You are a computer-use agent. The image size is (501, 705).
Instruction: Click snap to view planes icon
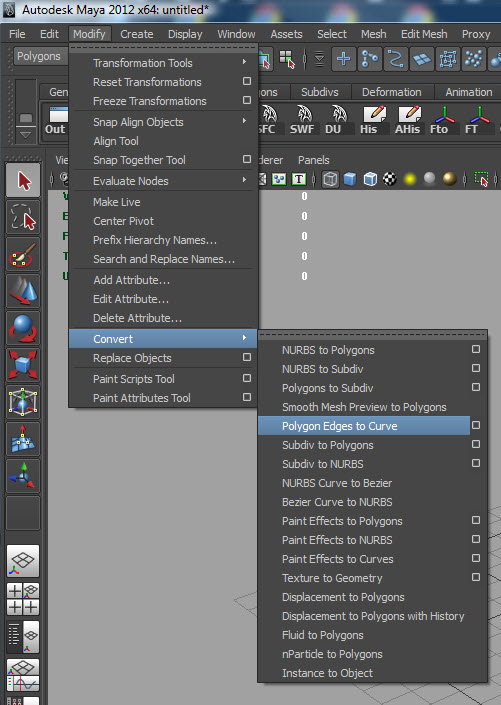(x=422, y=59)
